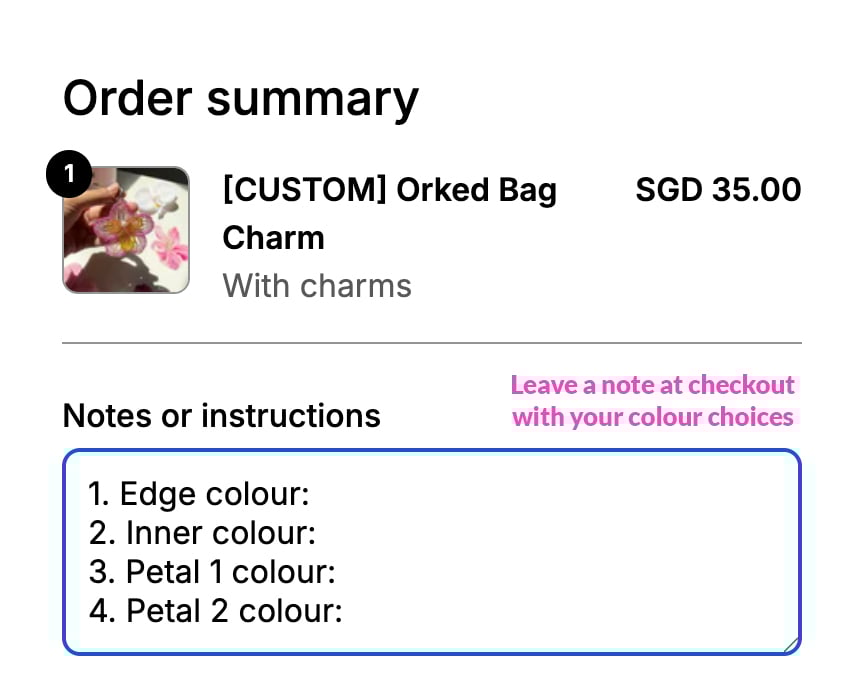Screen dimensions: 866x684
Task: Click the 35.00 price amount
Action: pos(756,189)
